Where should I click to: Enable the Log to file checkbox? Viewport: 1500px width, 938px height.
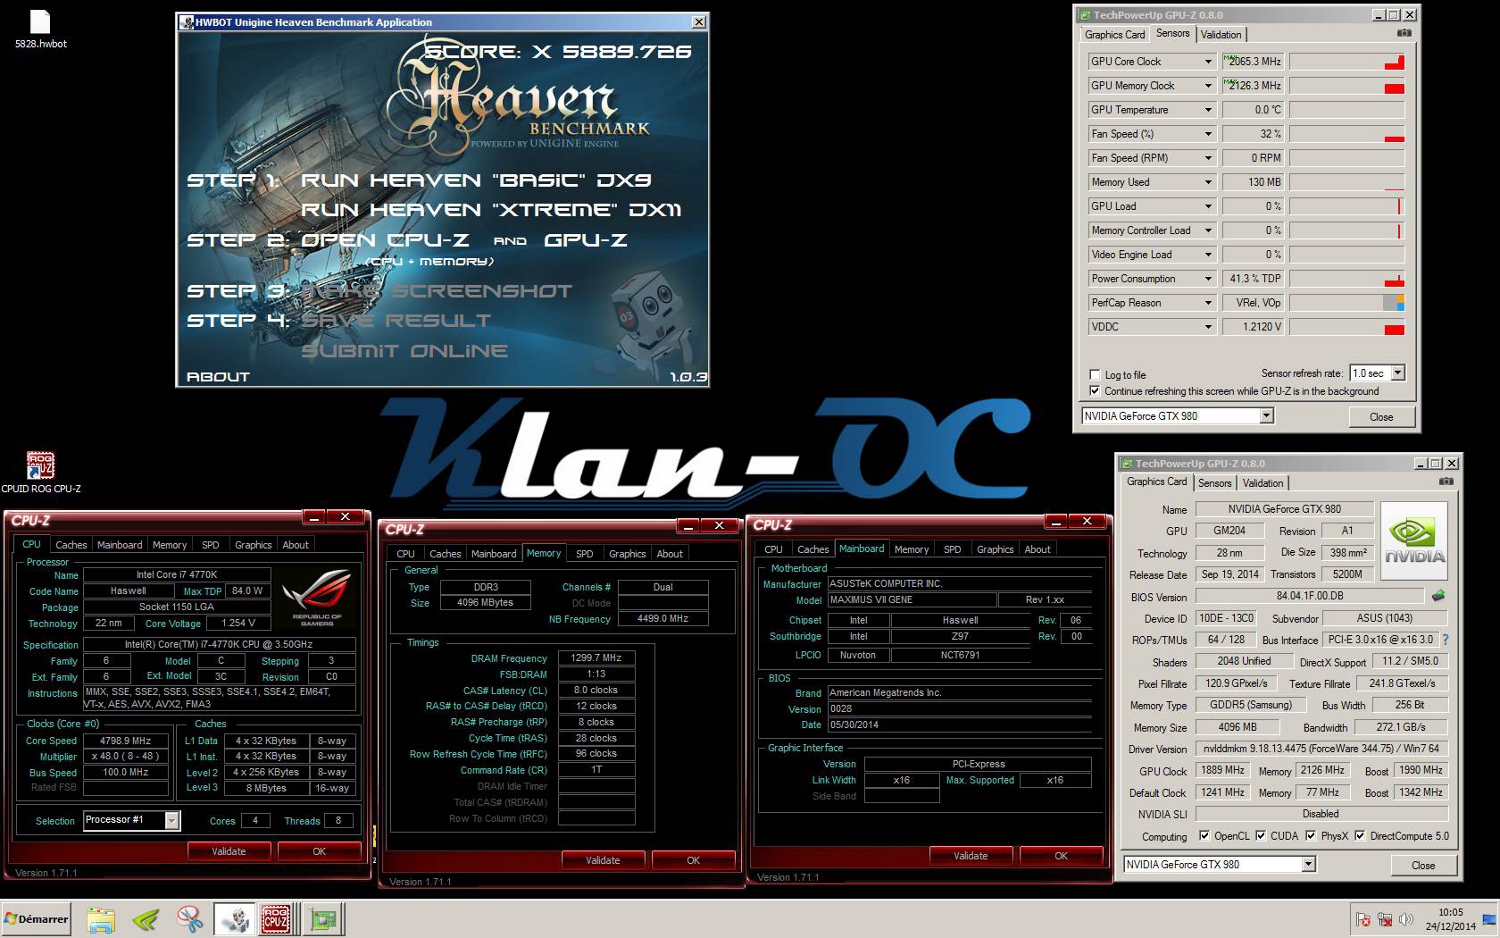(1095, 375)
